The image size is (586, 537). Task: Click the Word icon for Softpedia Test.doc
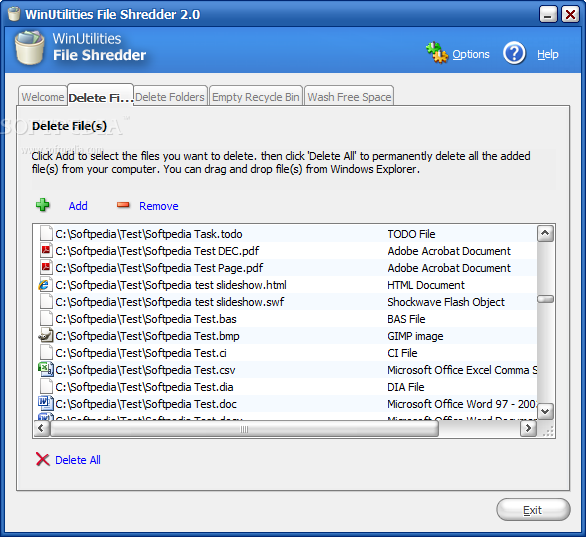click(x=46, y=404)
